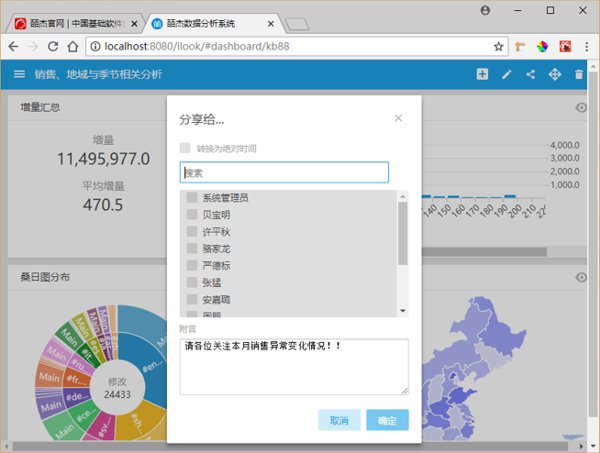Bookmark page with the star icon
This screenshot has width=600, height=453.
coord(498,46)
